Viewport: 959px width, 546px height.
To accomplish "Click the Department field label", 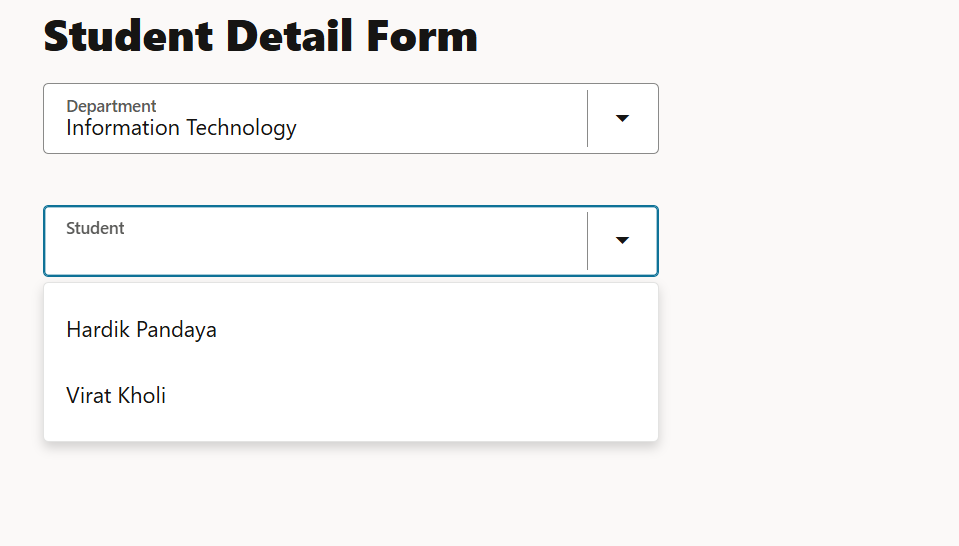I will (x=111, y=106).
